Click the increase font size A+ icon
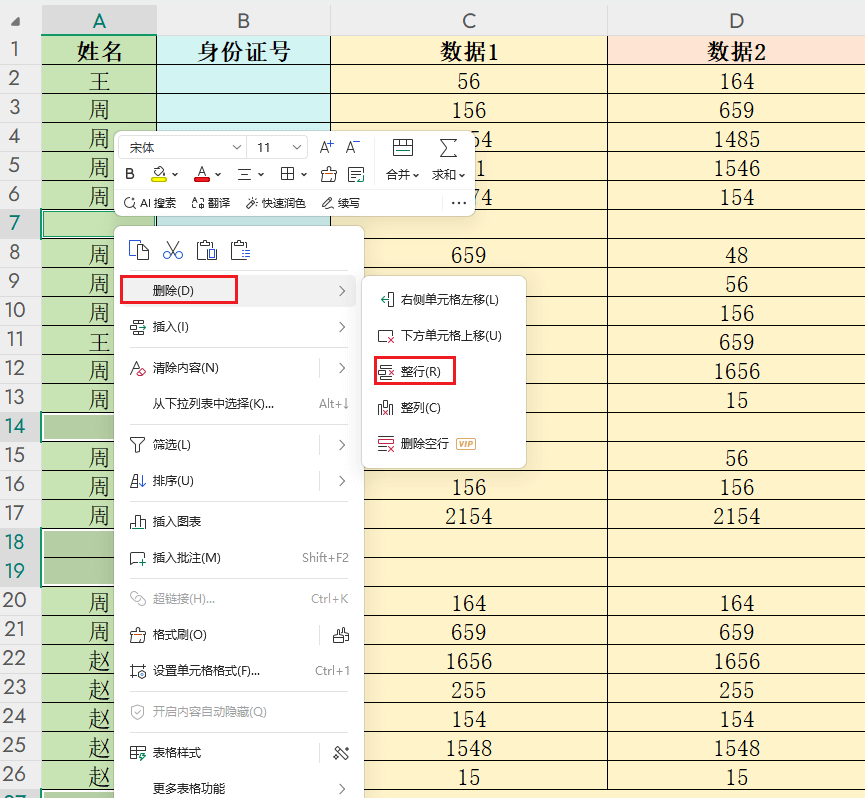The image size is (865, 798). click(x=324, y=147)
